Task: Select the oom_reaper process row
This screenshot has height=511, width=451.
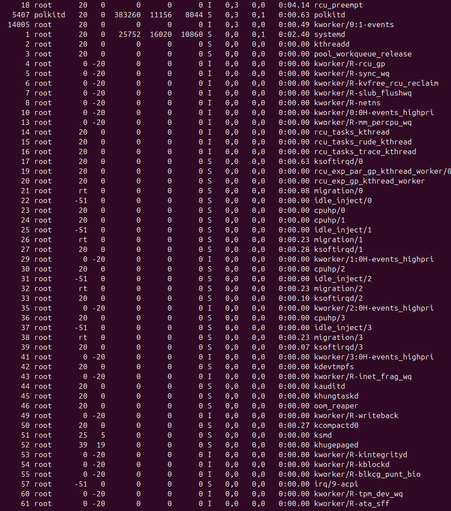Action: click(x=225, y=406)
